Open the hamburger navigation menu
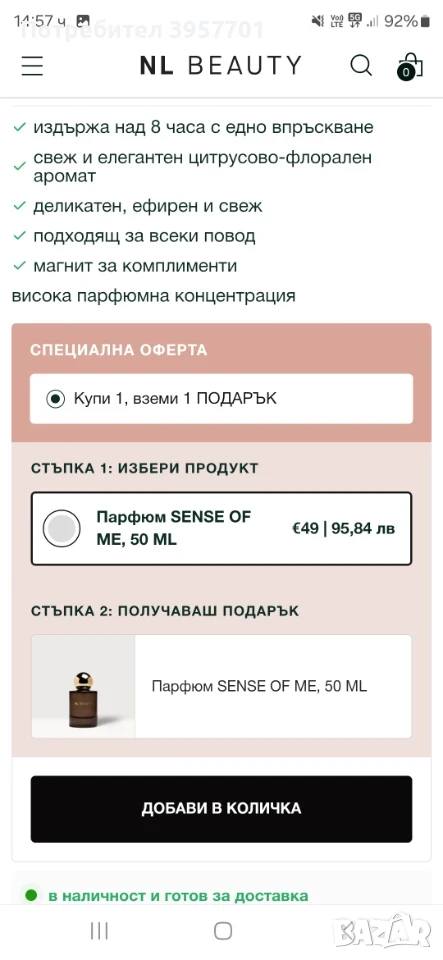The width and height of the screenshot is (443, 960). coord(32,66)
